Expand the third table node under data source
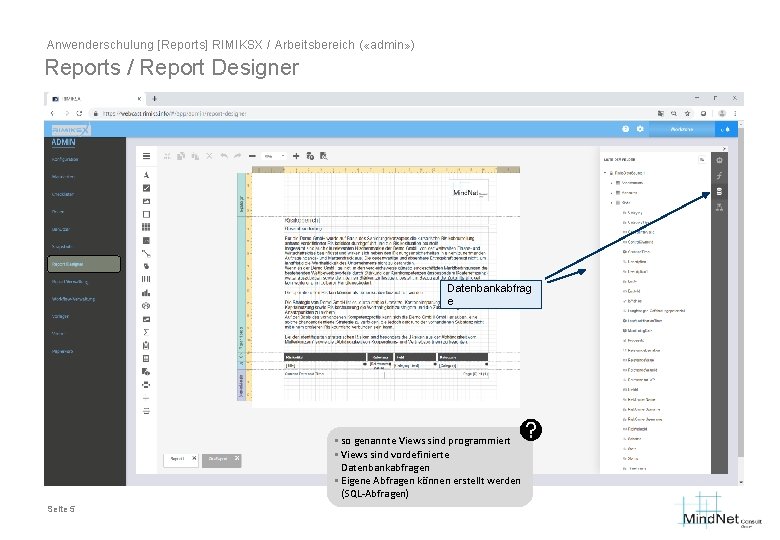The height and width of the screenshot is (540, 780). (x=612, y=203)
